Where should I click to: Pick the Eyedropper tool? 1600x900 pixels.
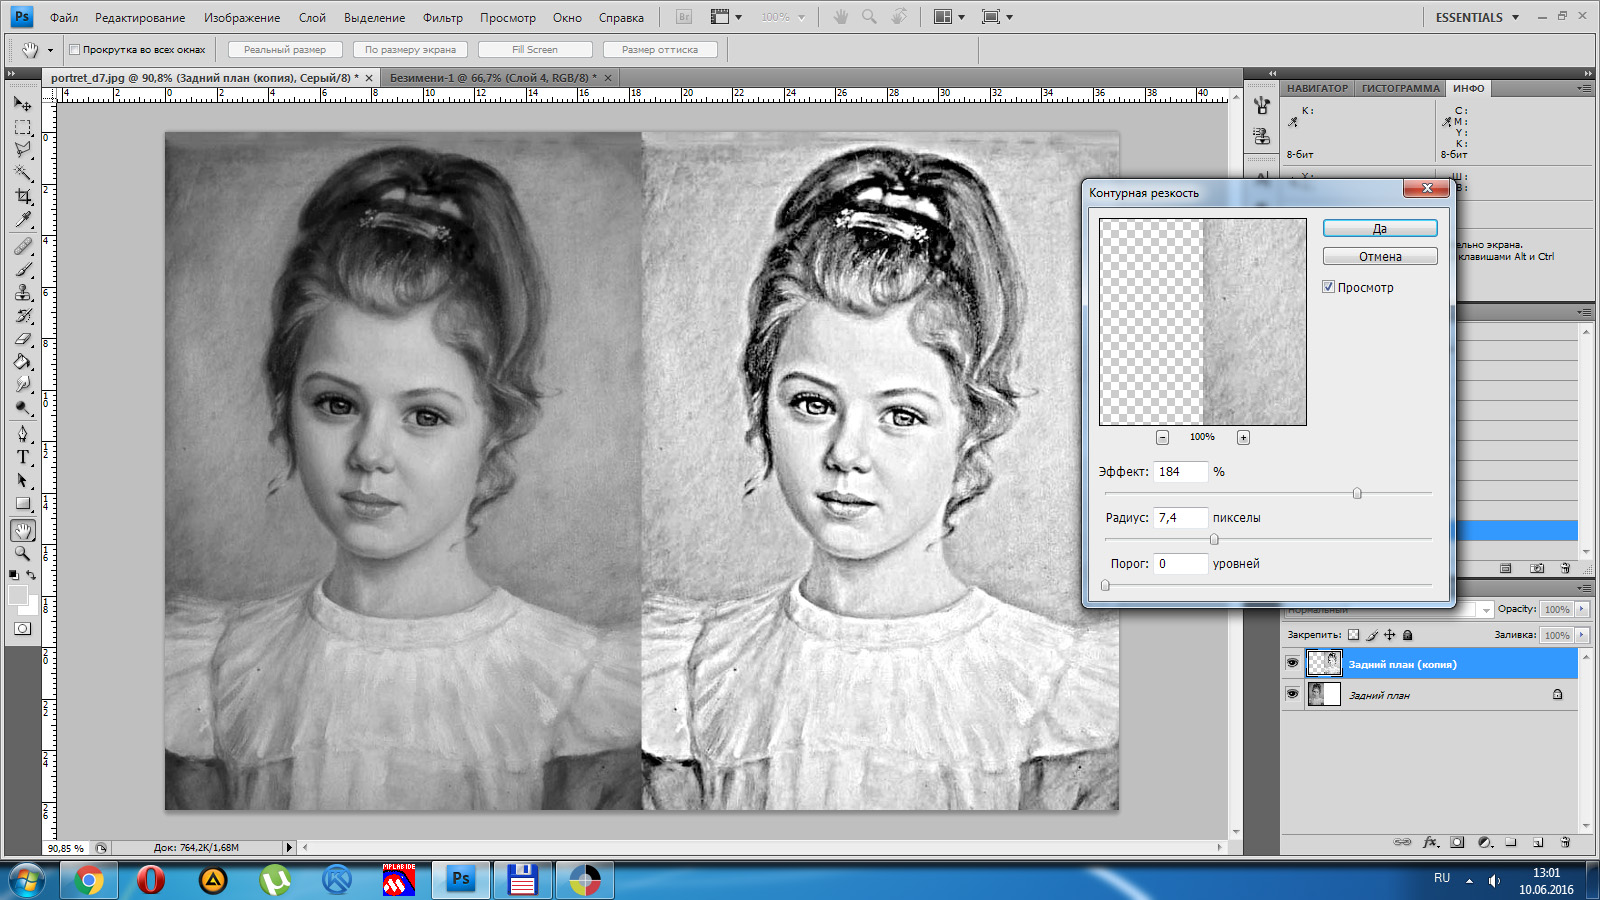pyautogui.click(x=23, y=221)
